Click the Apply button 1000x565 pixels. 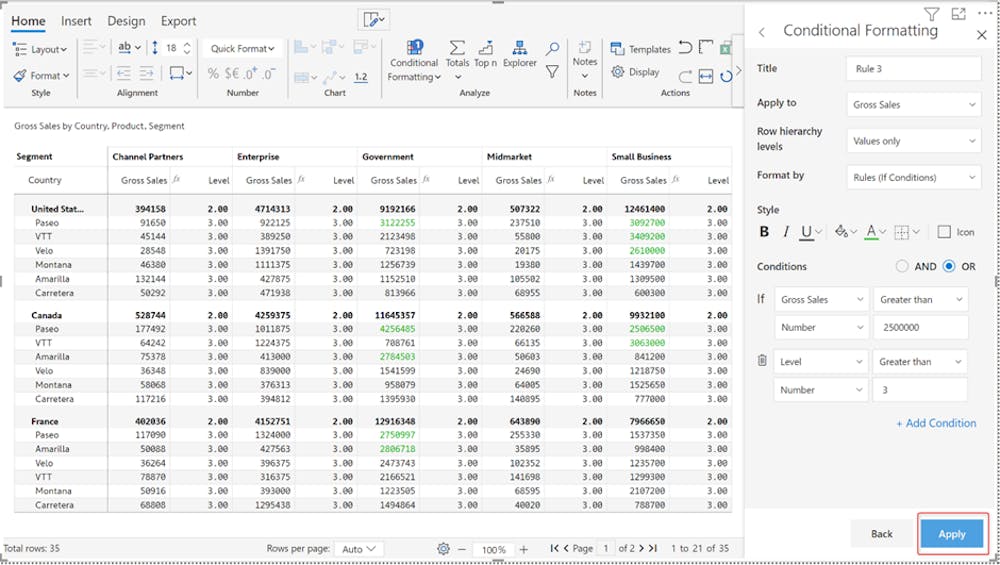pos(952,534)
